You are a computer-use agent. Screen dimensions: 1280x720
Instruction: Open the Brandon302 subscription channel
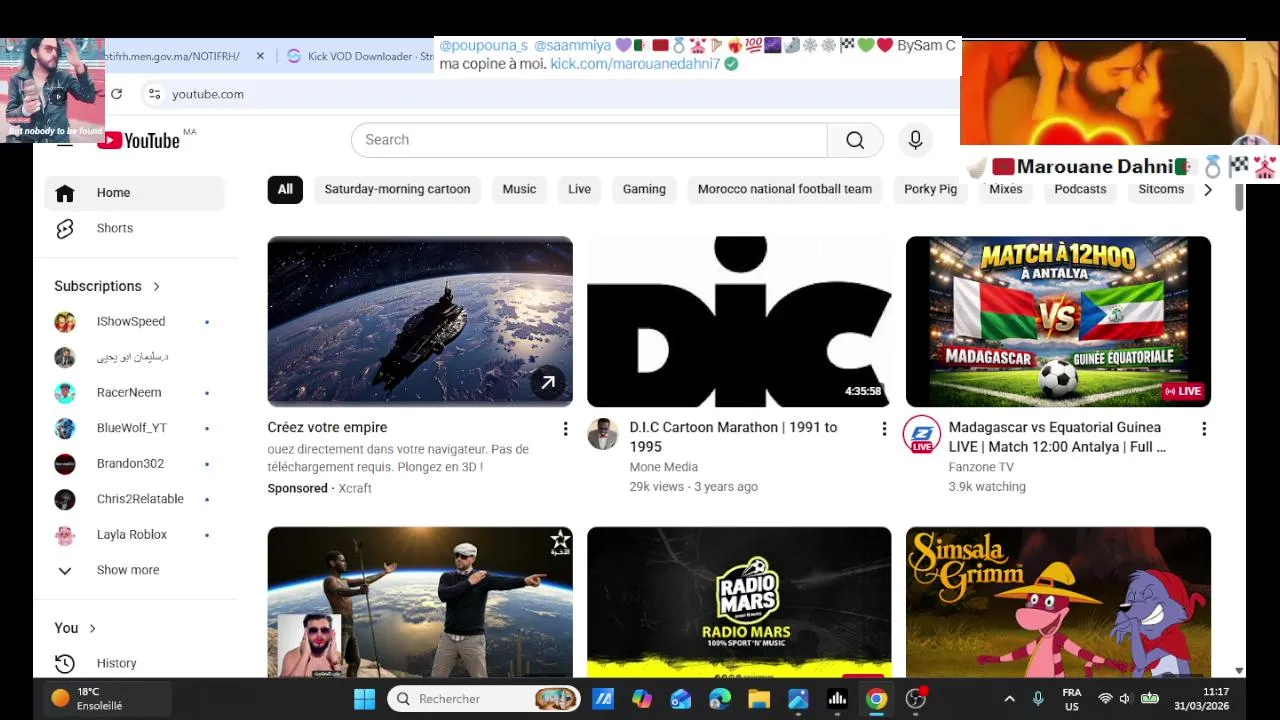click(x=134, y=464)
